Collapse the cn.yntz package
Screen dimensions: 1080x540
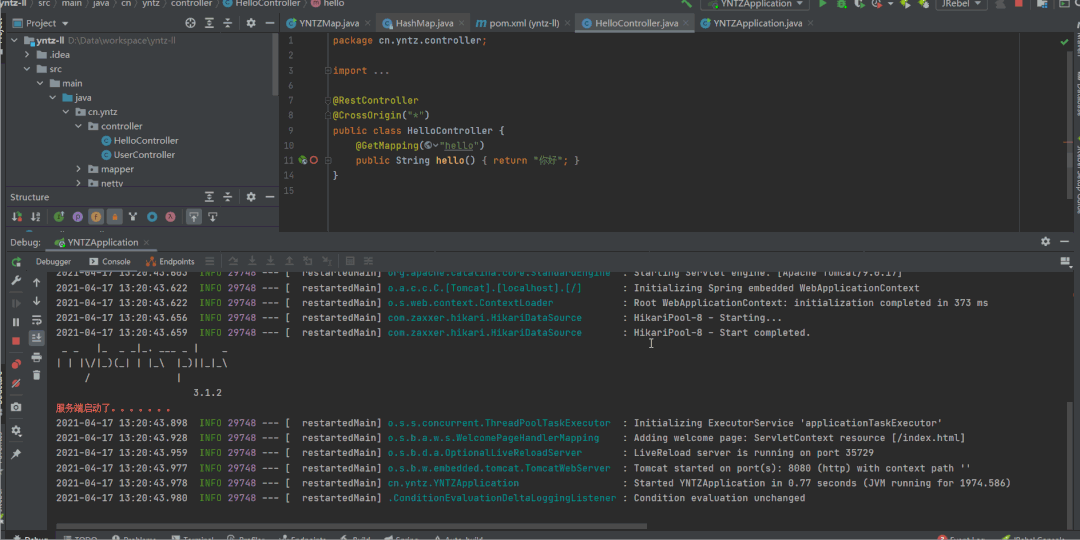click(65, 112)
